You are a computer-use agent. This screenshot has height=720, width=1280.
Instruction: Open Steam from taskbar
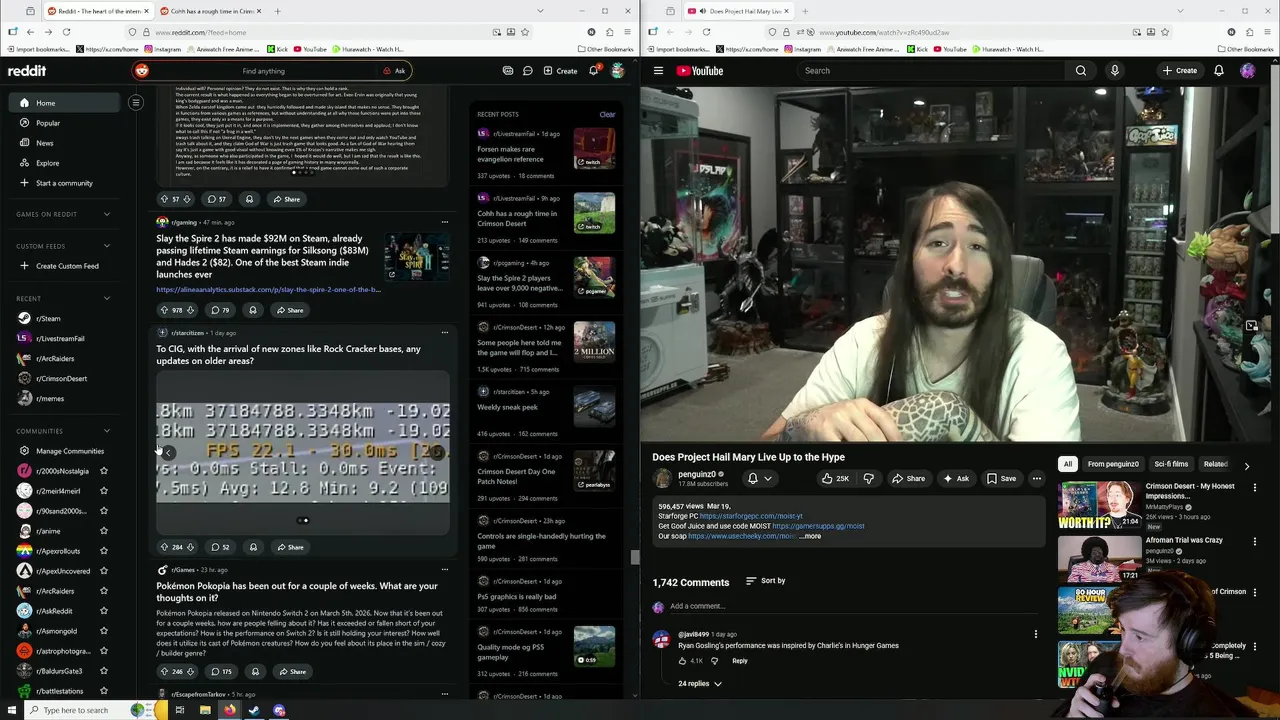(x=254, y=710)
